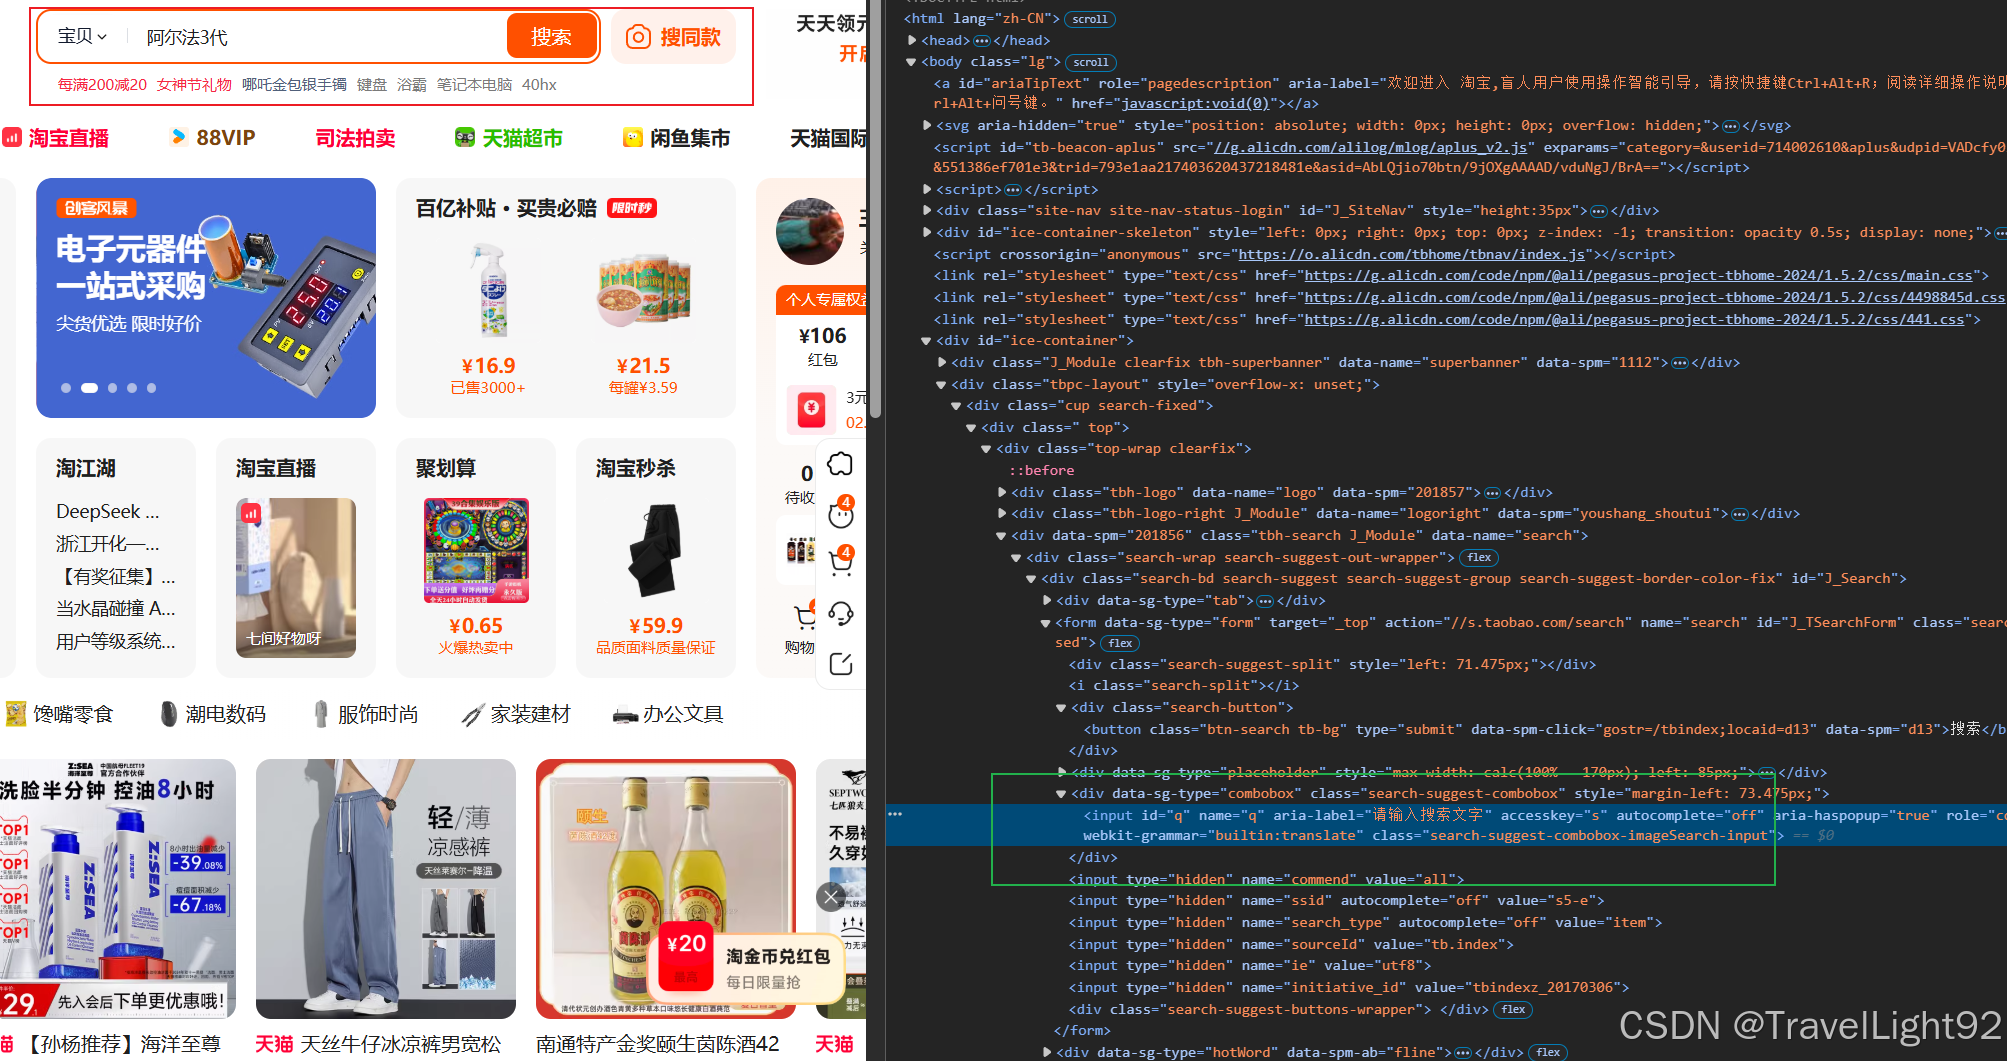Open the css/main.css stylesheet link
This screenshot has width=2007, height=1061.
tap(1639, 276)
